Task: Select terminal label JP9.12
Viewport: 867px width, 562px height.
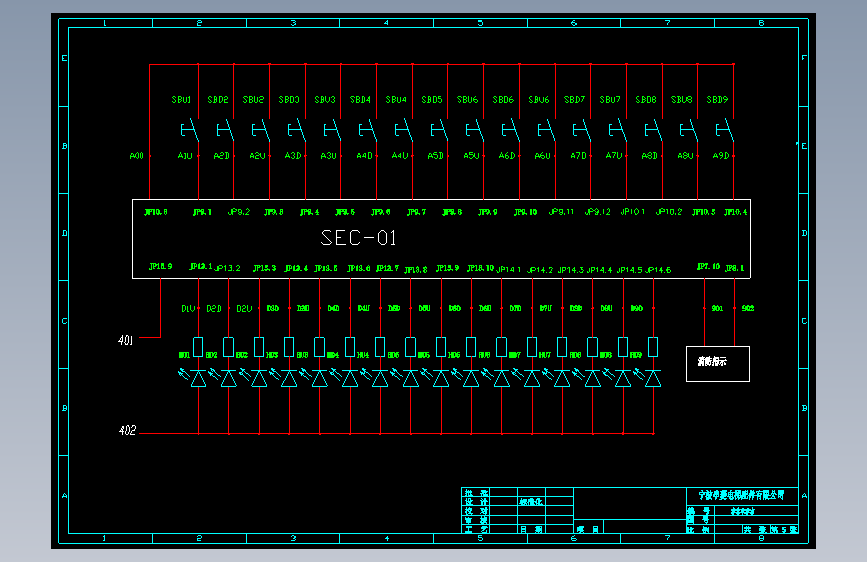Action: point(598,212)
